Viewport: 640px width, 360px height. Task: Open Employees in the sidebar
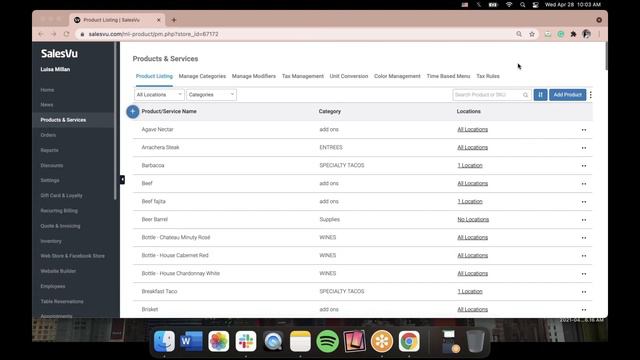pyautogui.click(x=53, y=287)
